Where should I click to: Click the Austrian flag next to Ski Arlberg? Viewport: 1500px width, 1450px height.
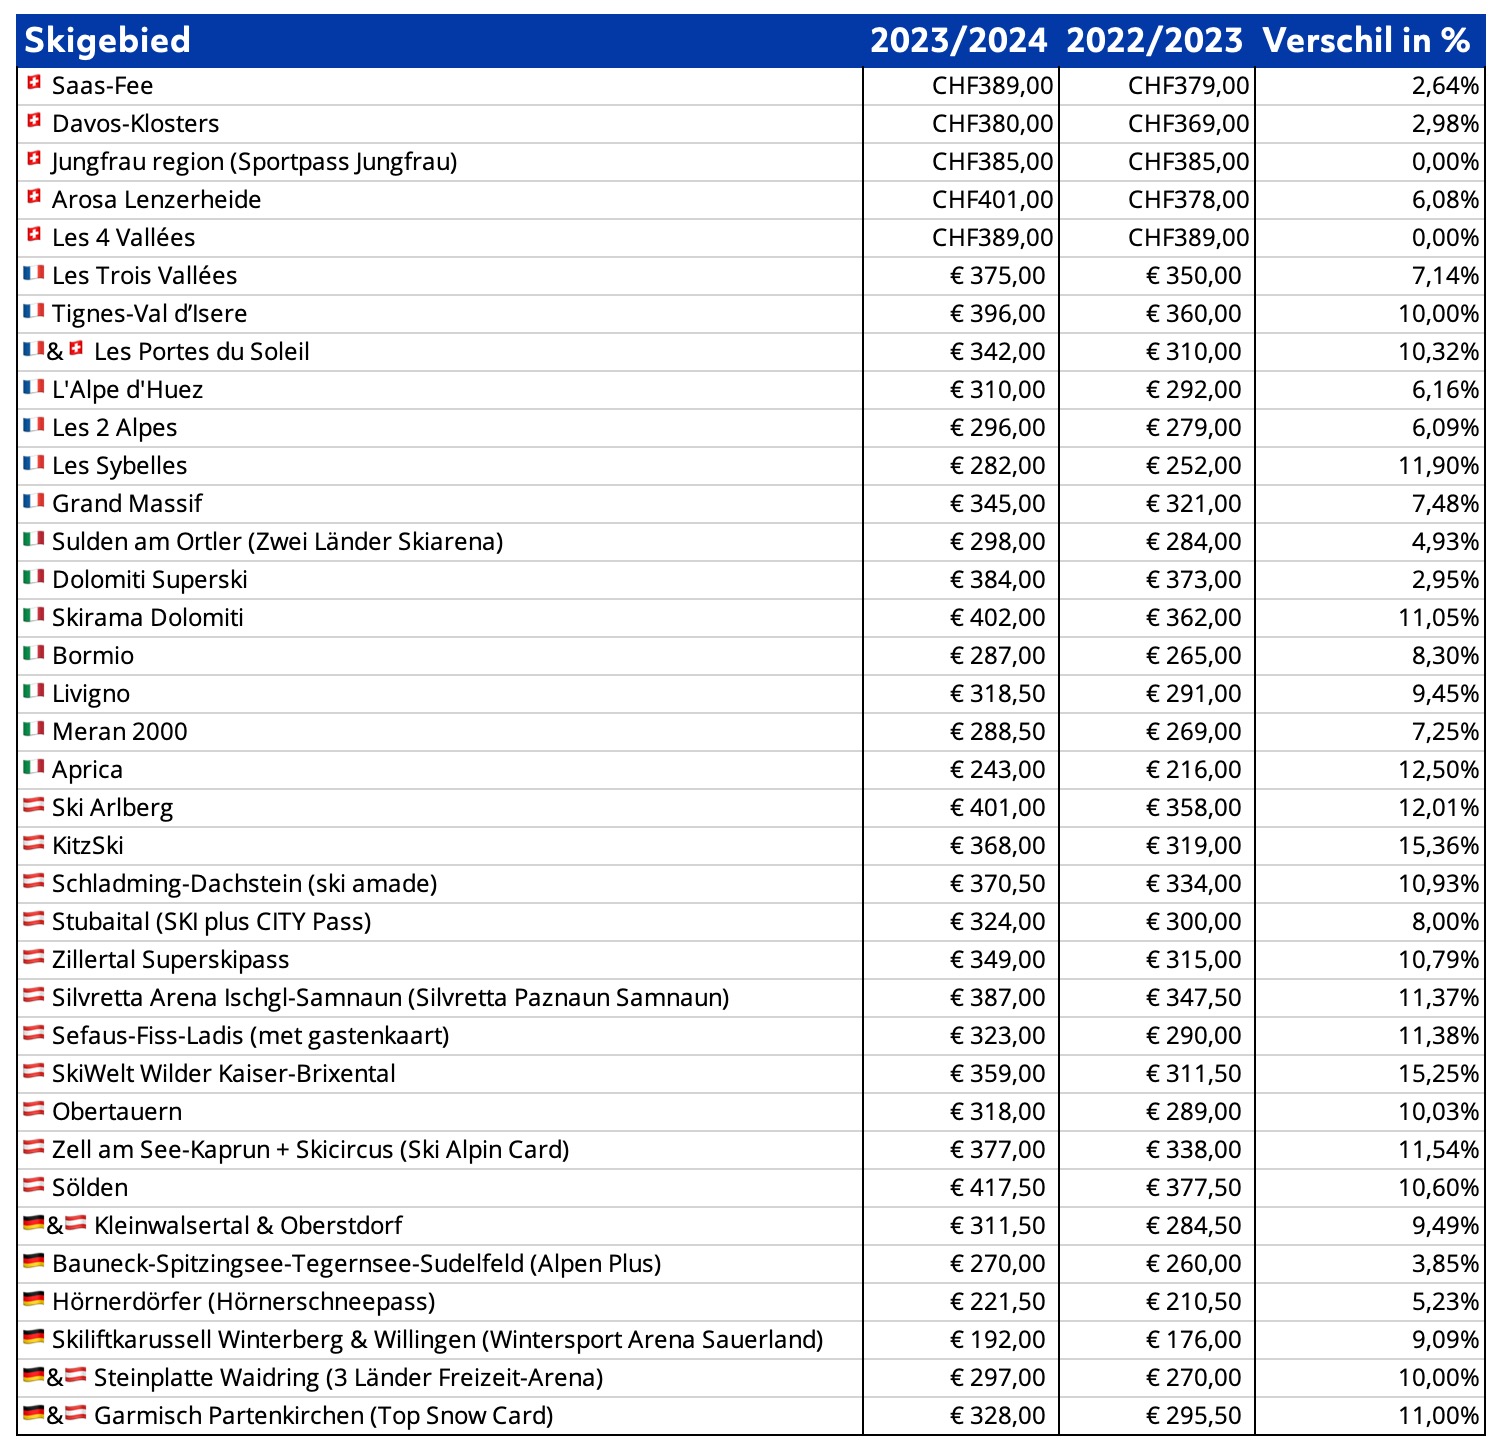click(x=34, y=804)
